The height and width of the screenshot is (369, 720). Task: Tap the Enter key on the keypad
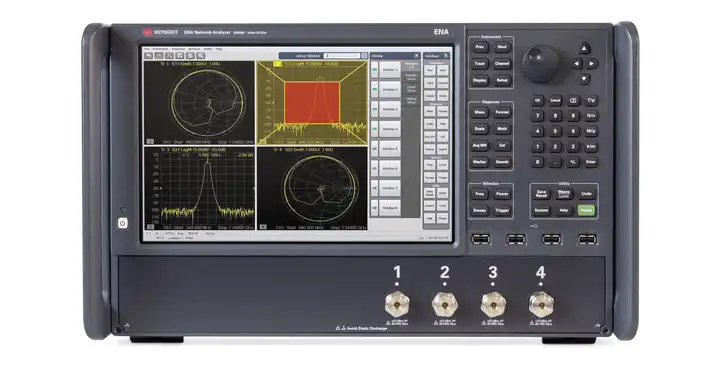[x=591, y=162]
